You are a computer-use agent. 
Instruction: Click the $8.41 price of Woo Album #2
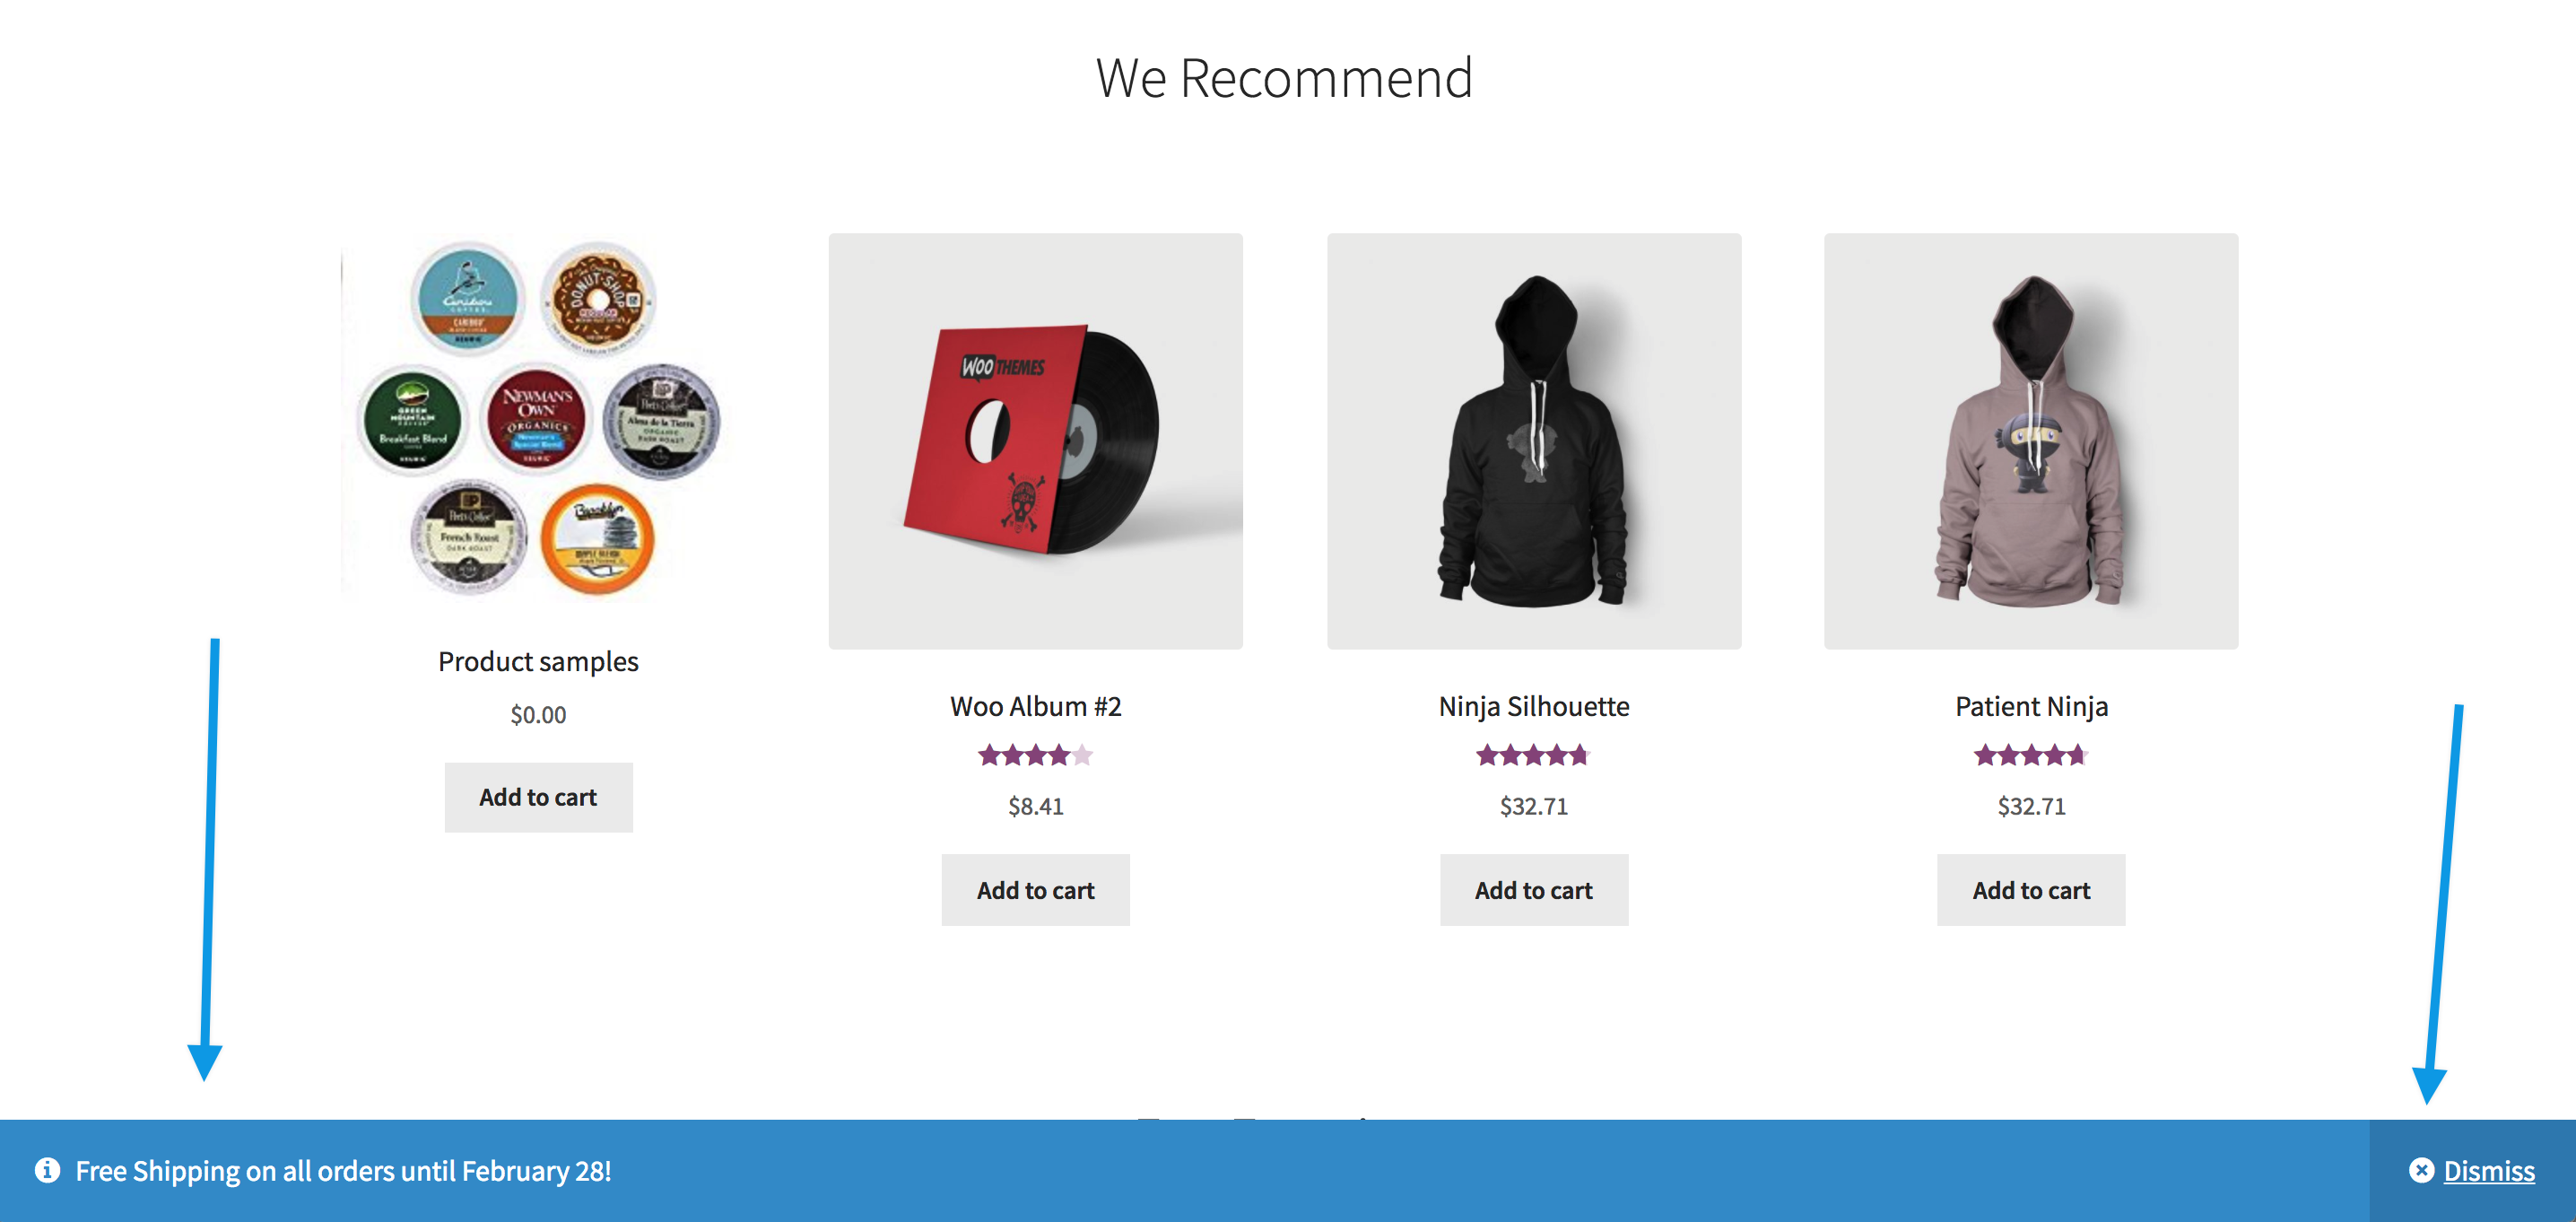point(1035,806)
